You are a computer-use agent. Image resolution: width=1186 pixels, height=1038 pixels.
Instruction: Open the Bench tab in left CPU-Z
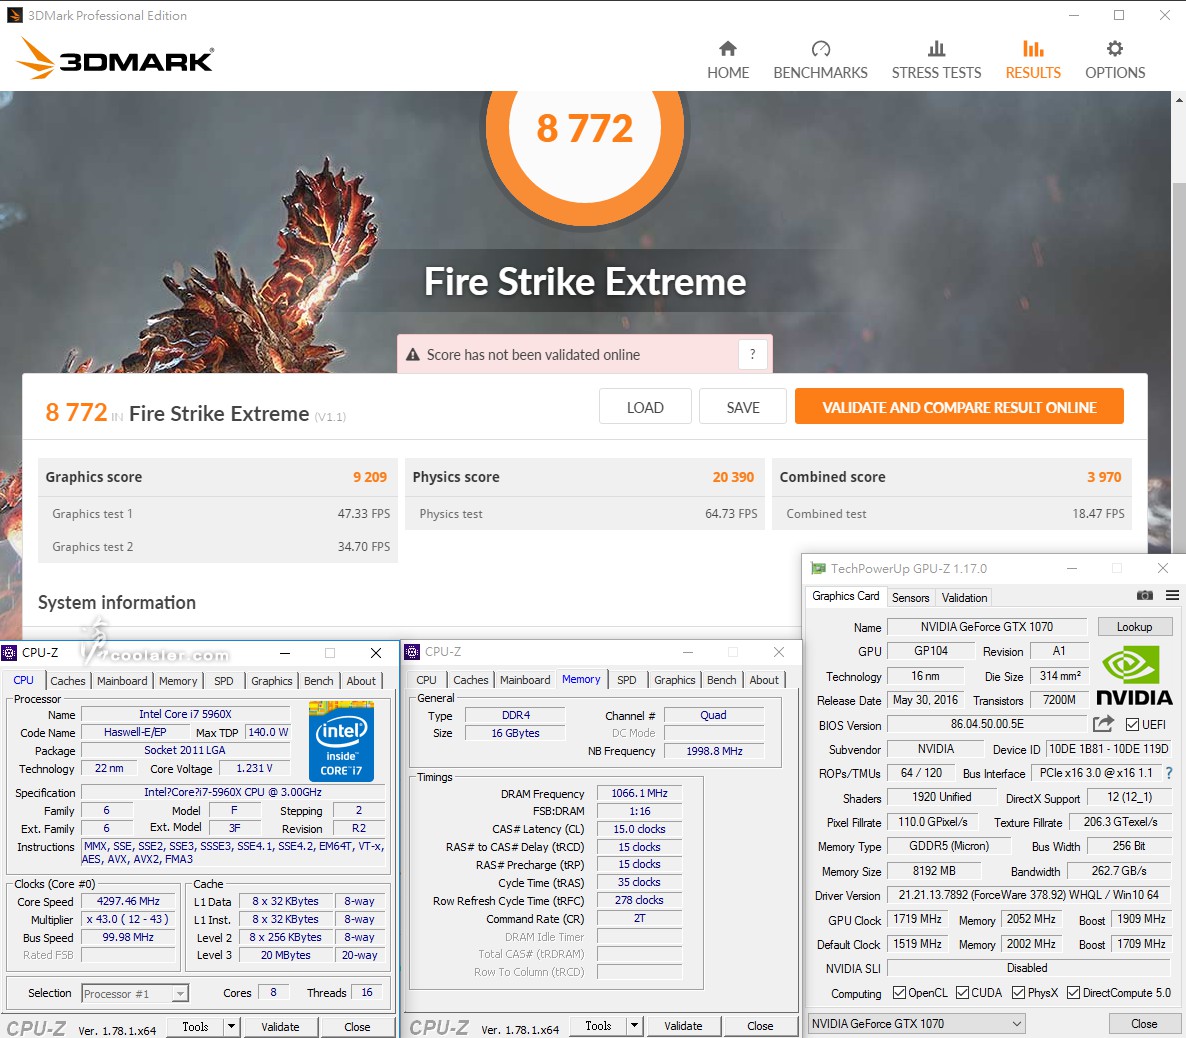(x=318, y=681)
